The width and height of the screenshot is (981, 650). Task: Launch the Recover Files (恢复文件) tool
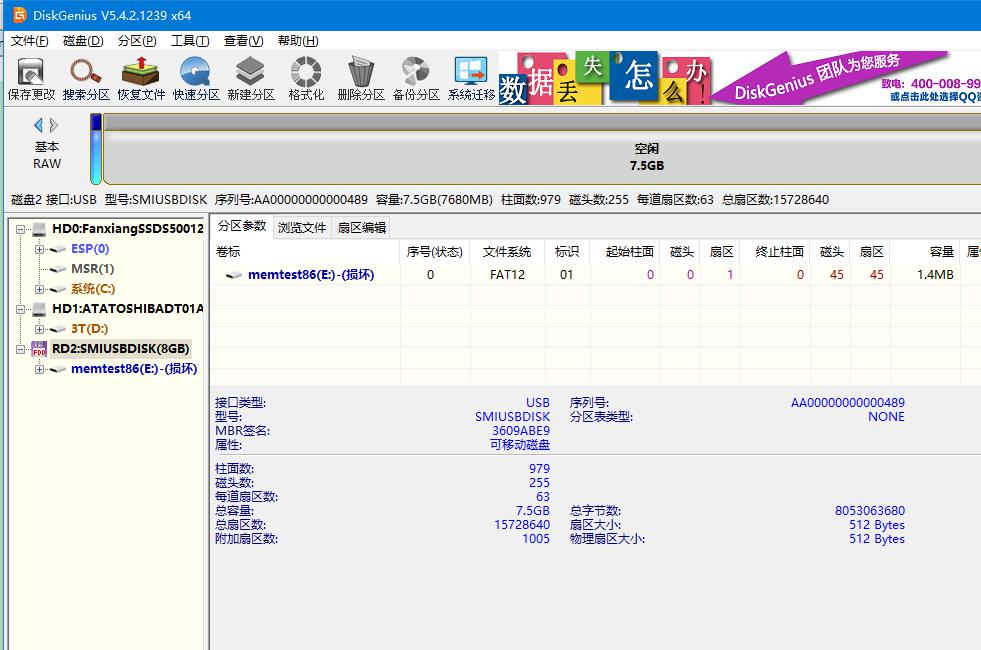(141, 79)
